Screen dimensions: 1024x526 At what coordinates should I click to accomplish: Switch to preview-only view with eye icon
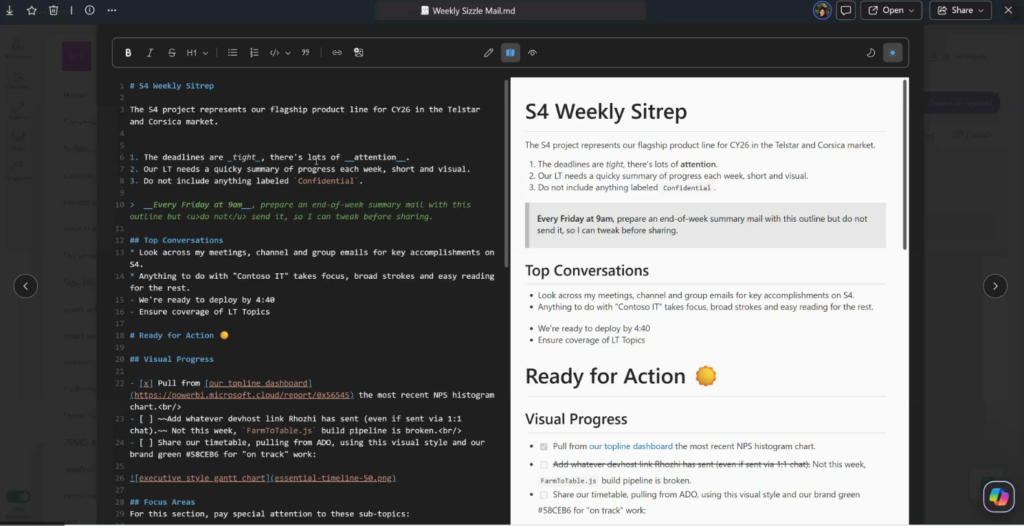[533, 52]
